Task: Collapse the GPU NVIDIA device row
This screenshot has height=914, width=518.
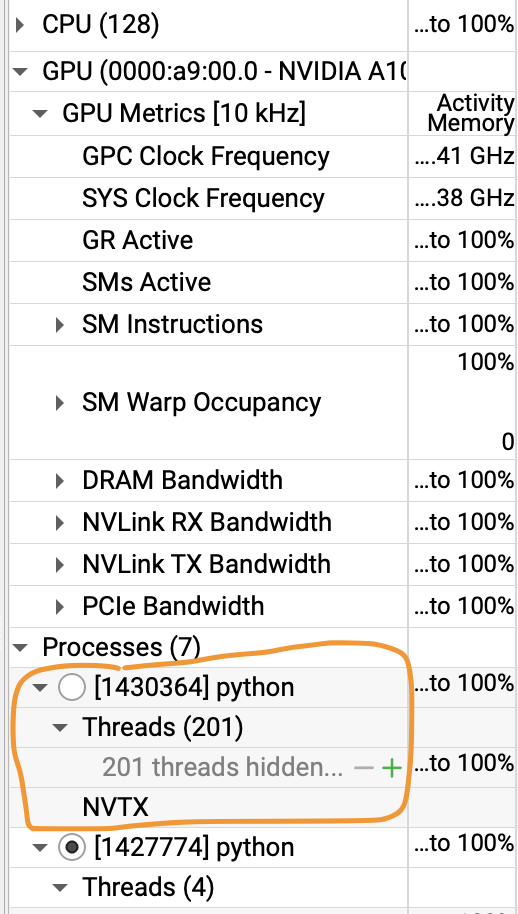Action: pos(20,72)
